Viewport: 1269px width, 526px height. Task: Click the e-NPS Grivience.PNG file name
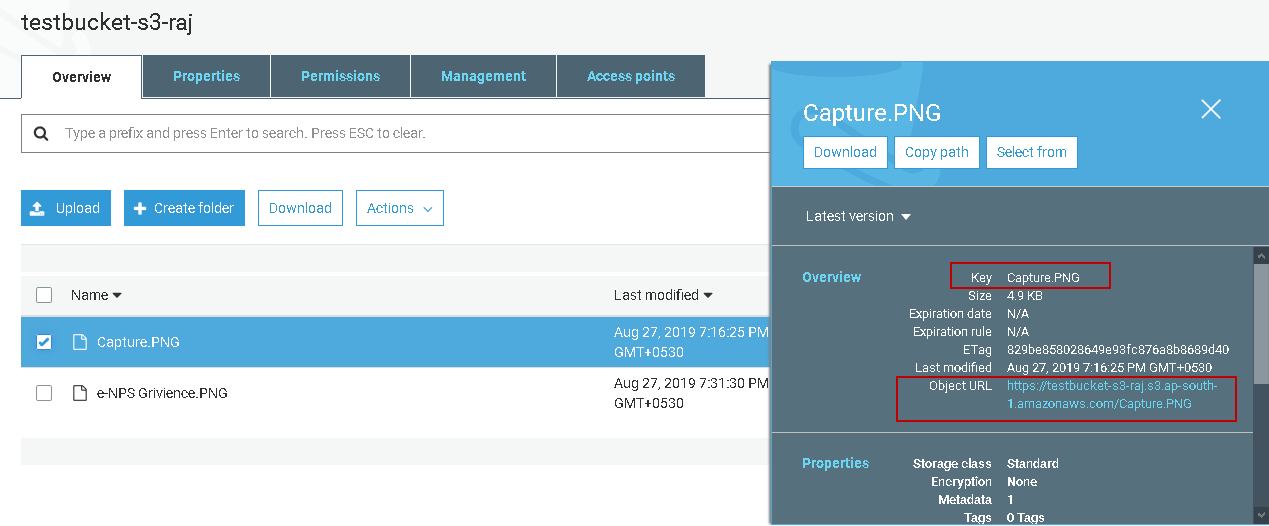pyautogui.click(x=162, y=393)
